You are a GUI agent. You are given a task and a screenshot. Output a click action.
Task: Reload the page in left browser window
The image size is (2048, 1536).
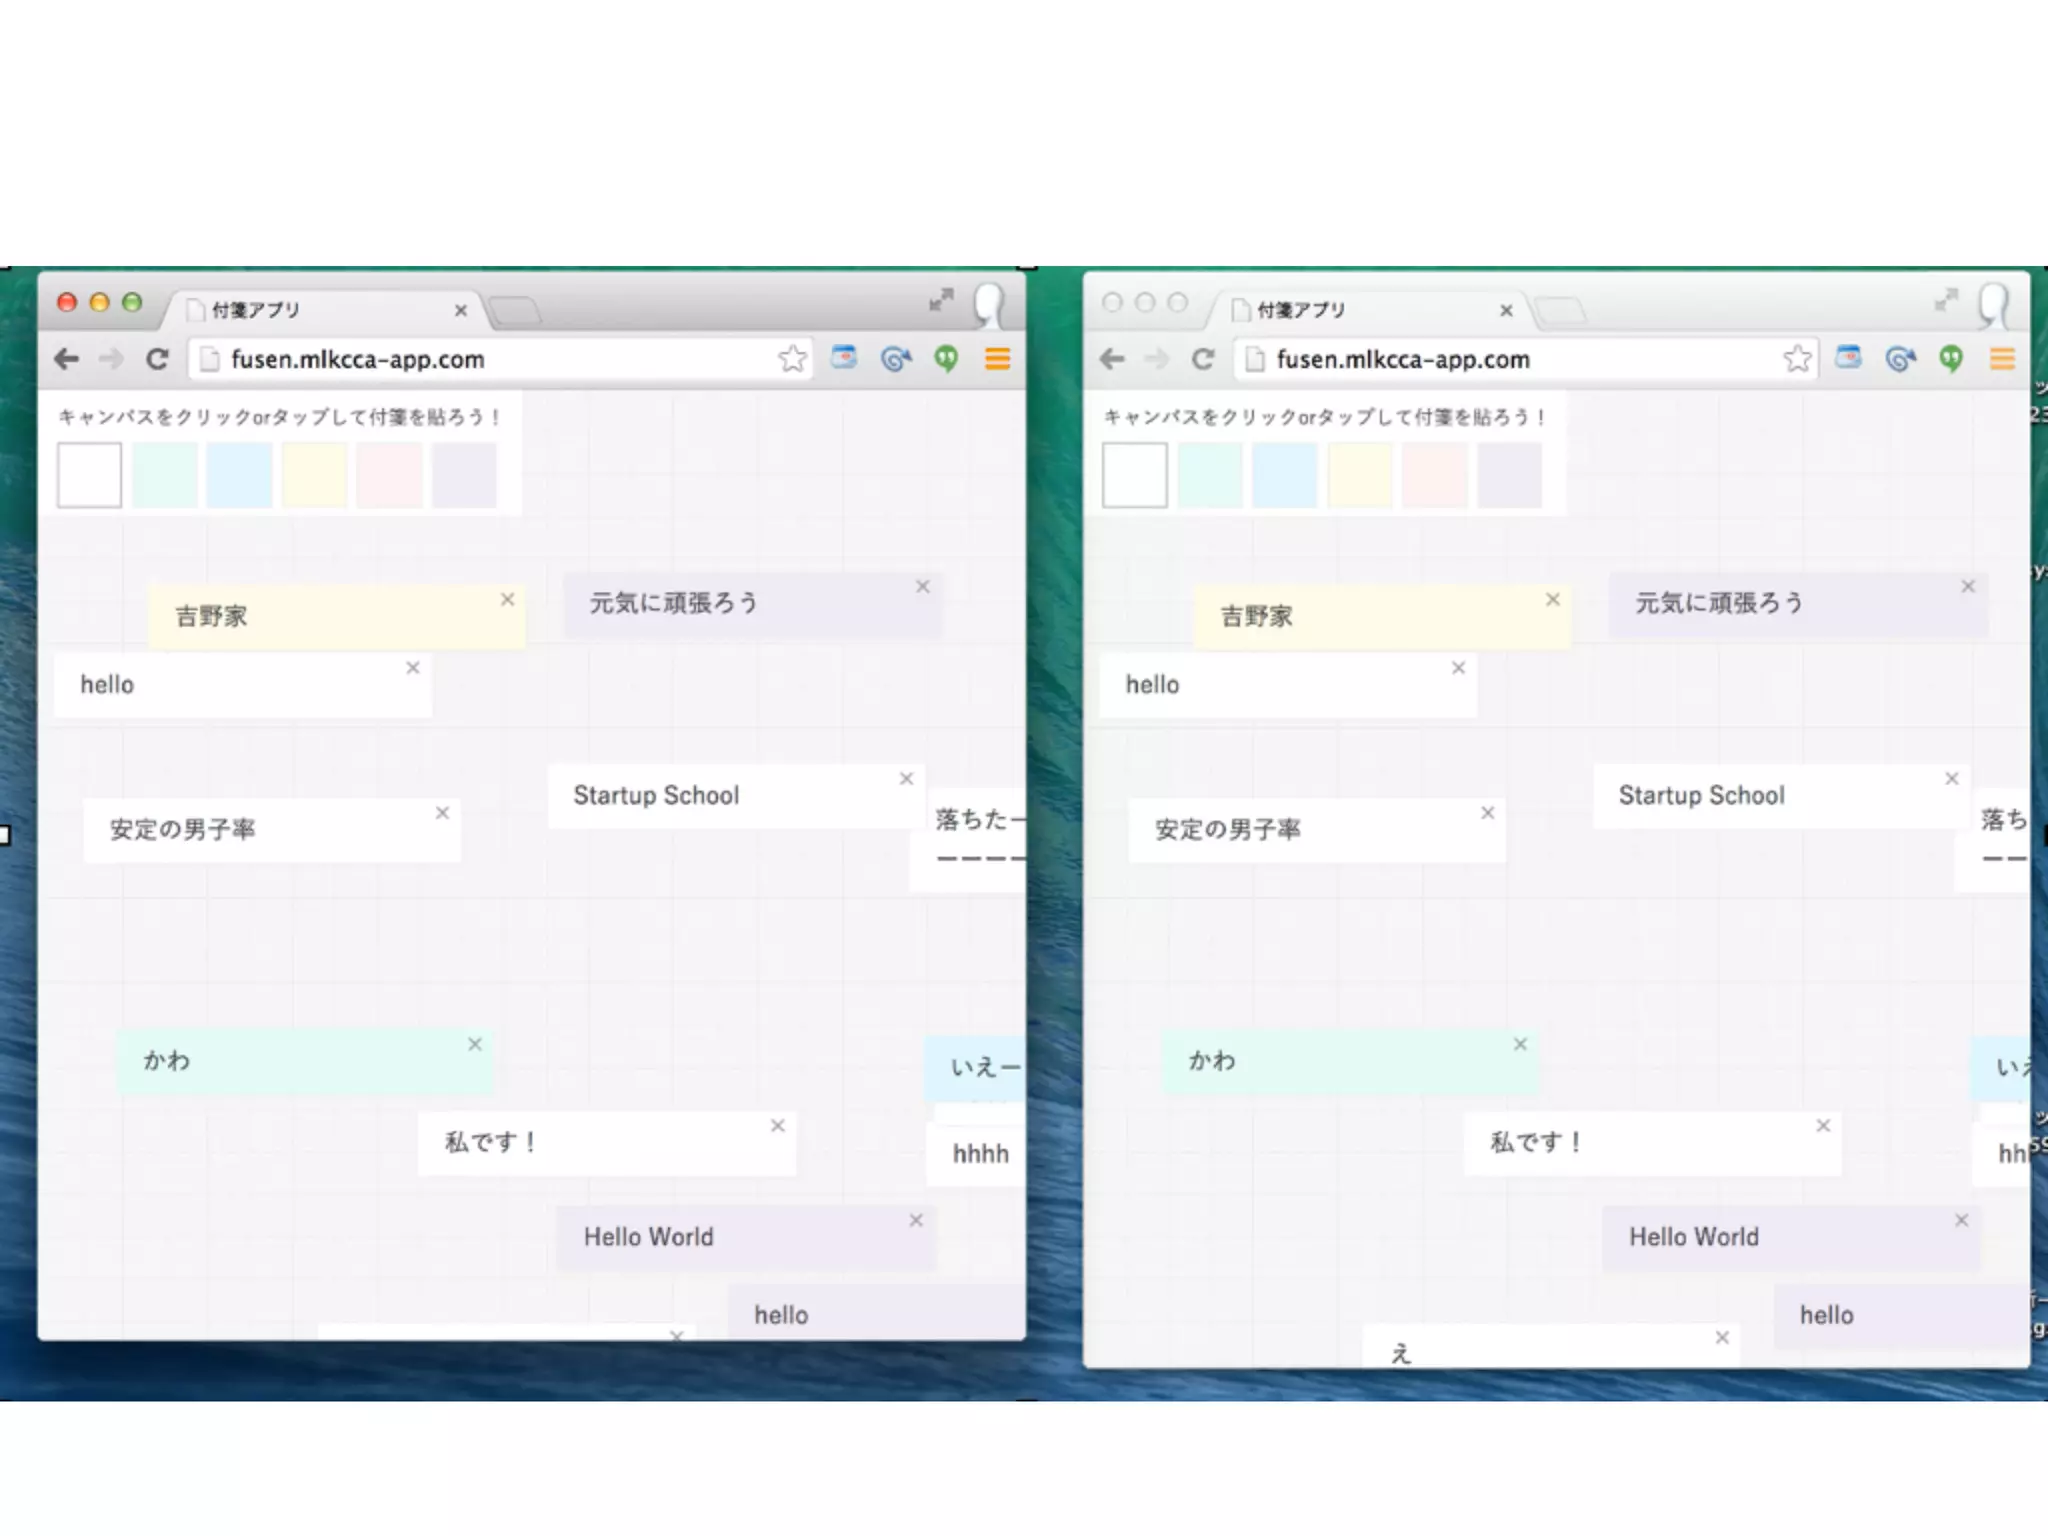click(x=157, y=359)
